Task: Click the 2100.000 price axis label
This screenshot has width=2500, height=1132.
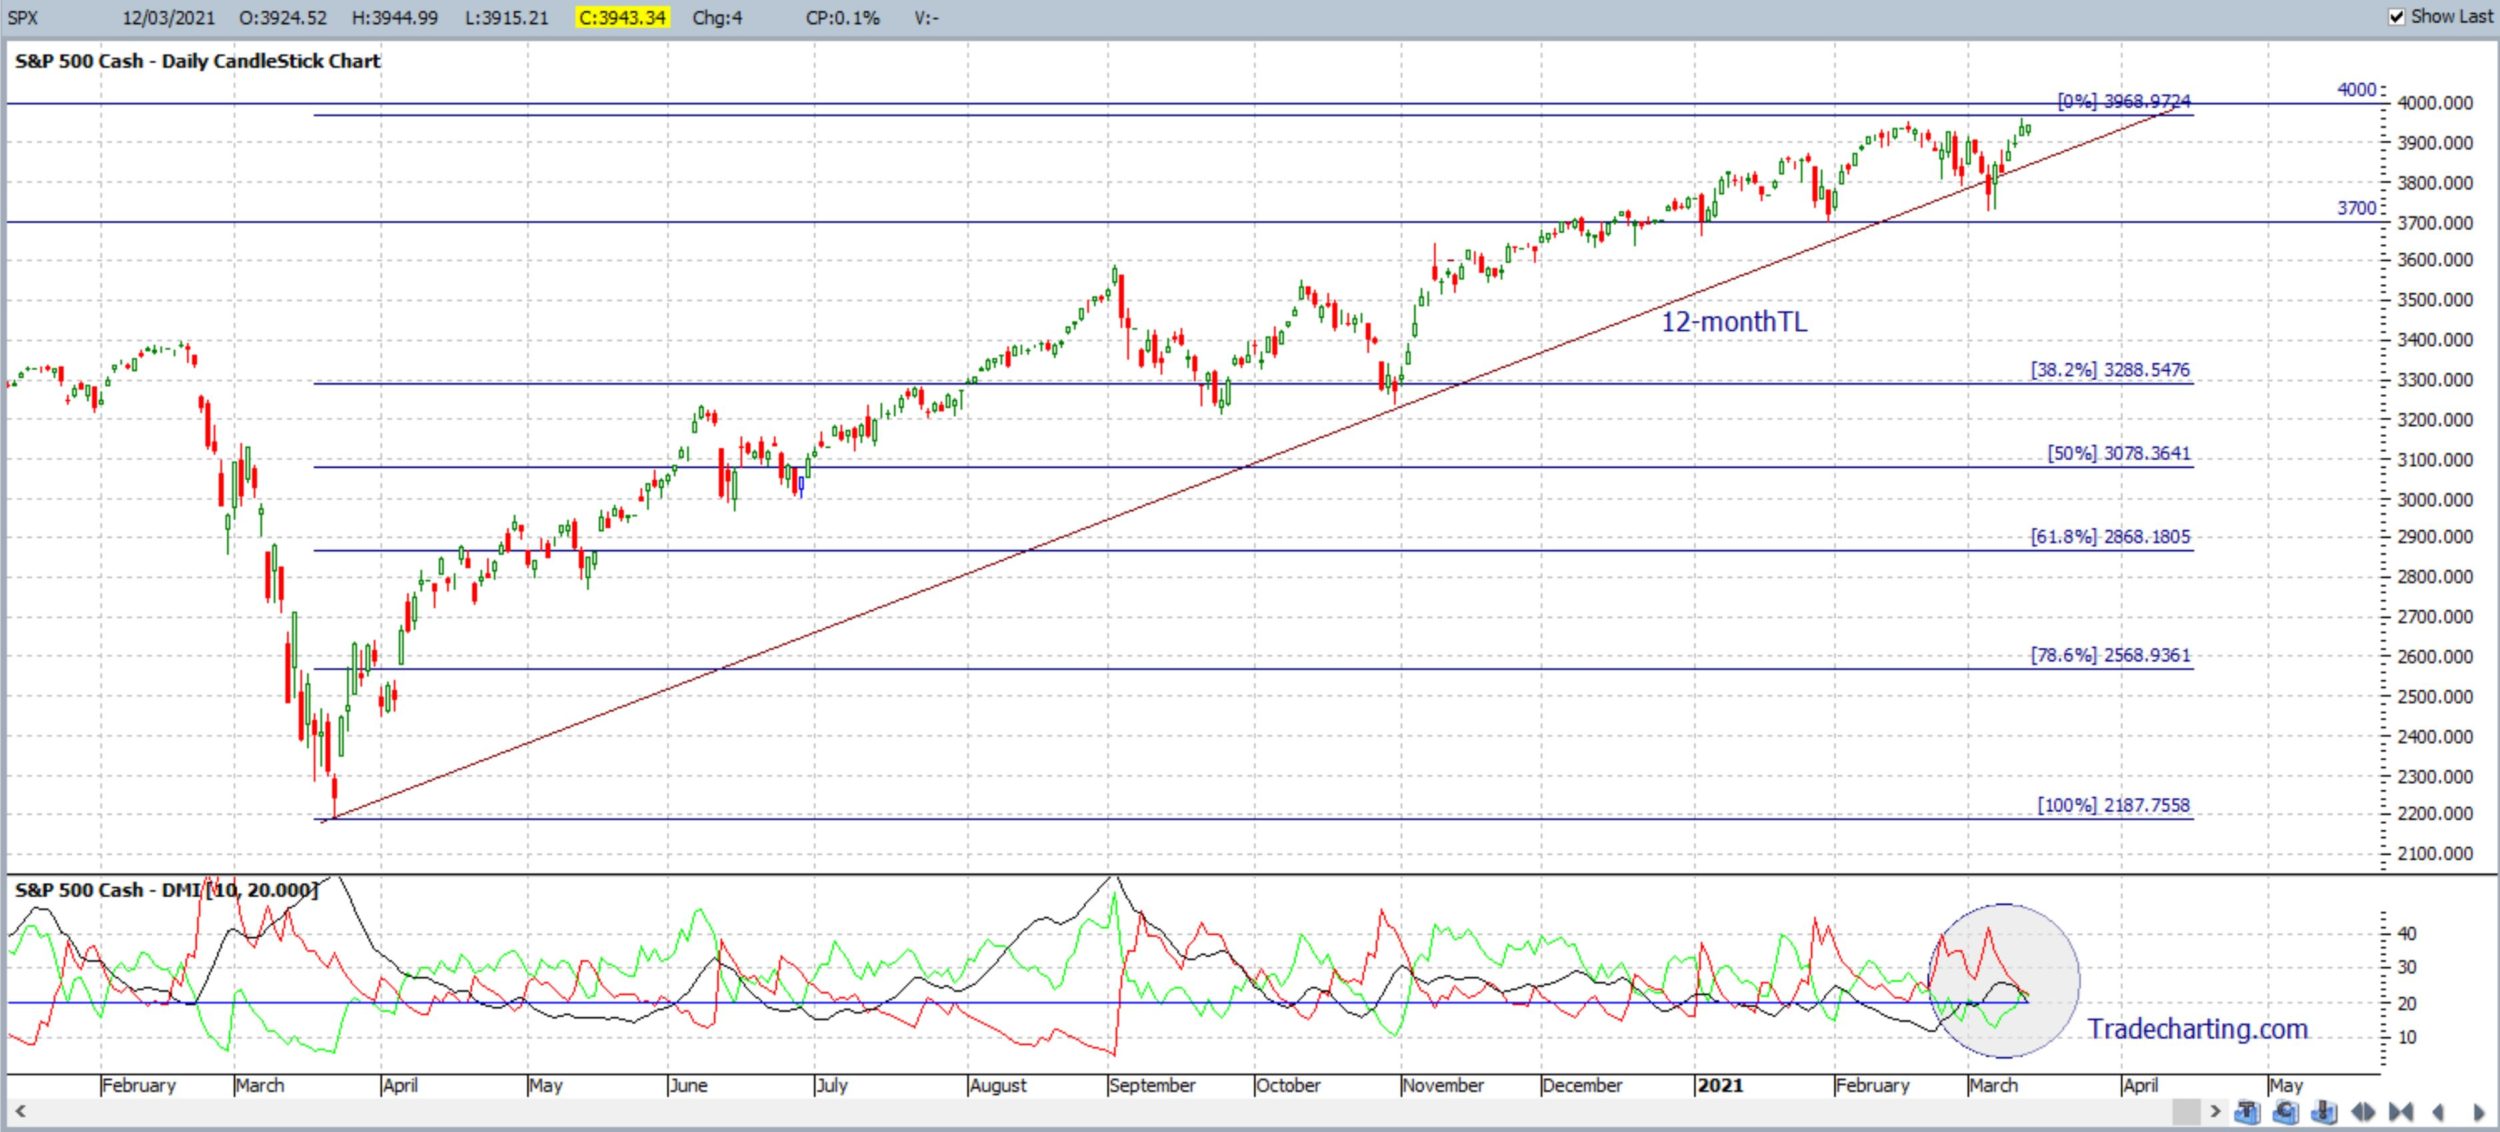Action: tap(2435, 854)
